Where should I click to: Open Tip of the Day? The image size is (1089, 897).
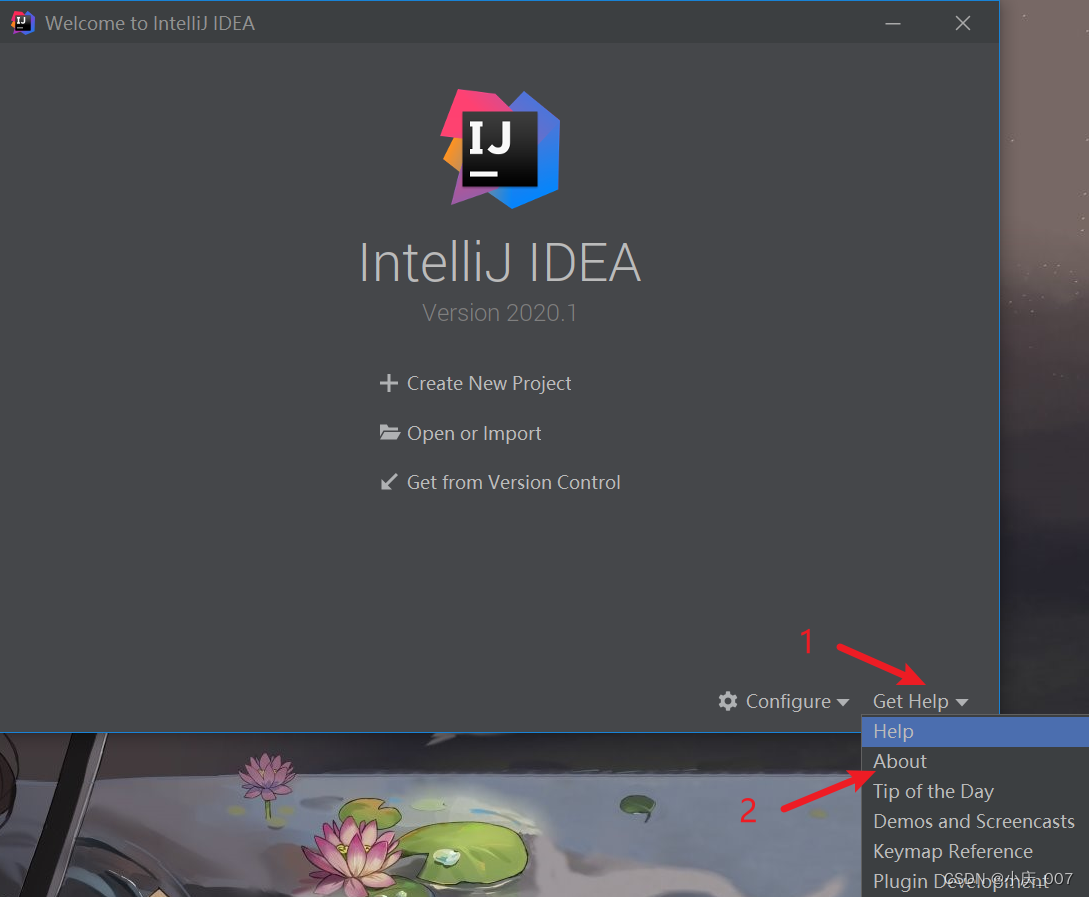932,791
